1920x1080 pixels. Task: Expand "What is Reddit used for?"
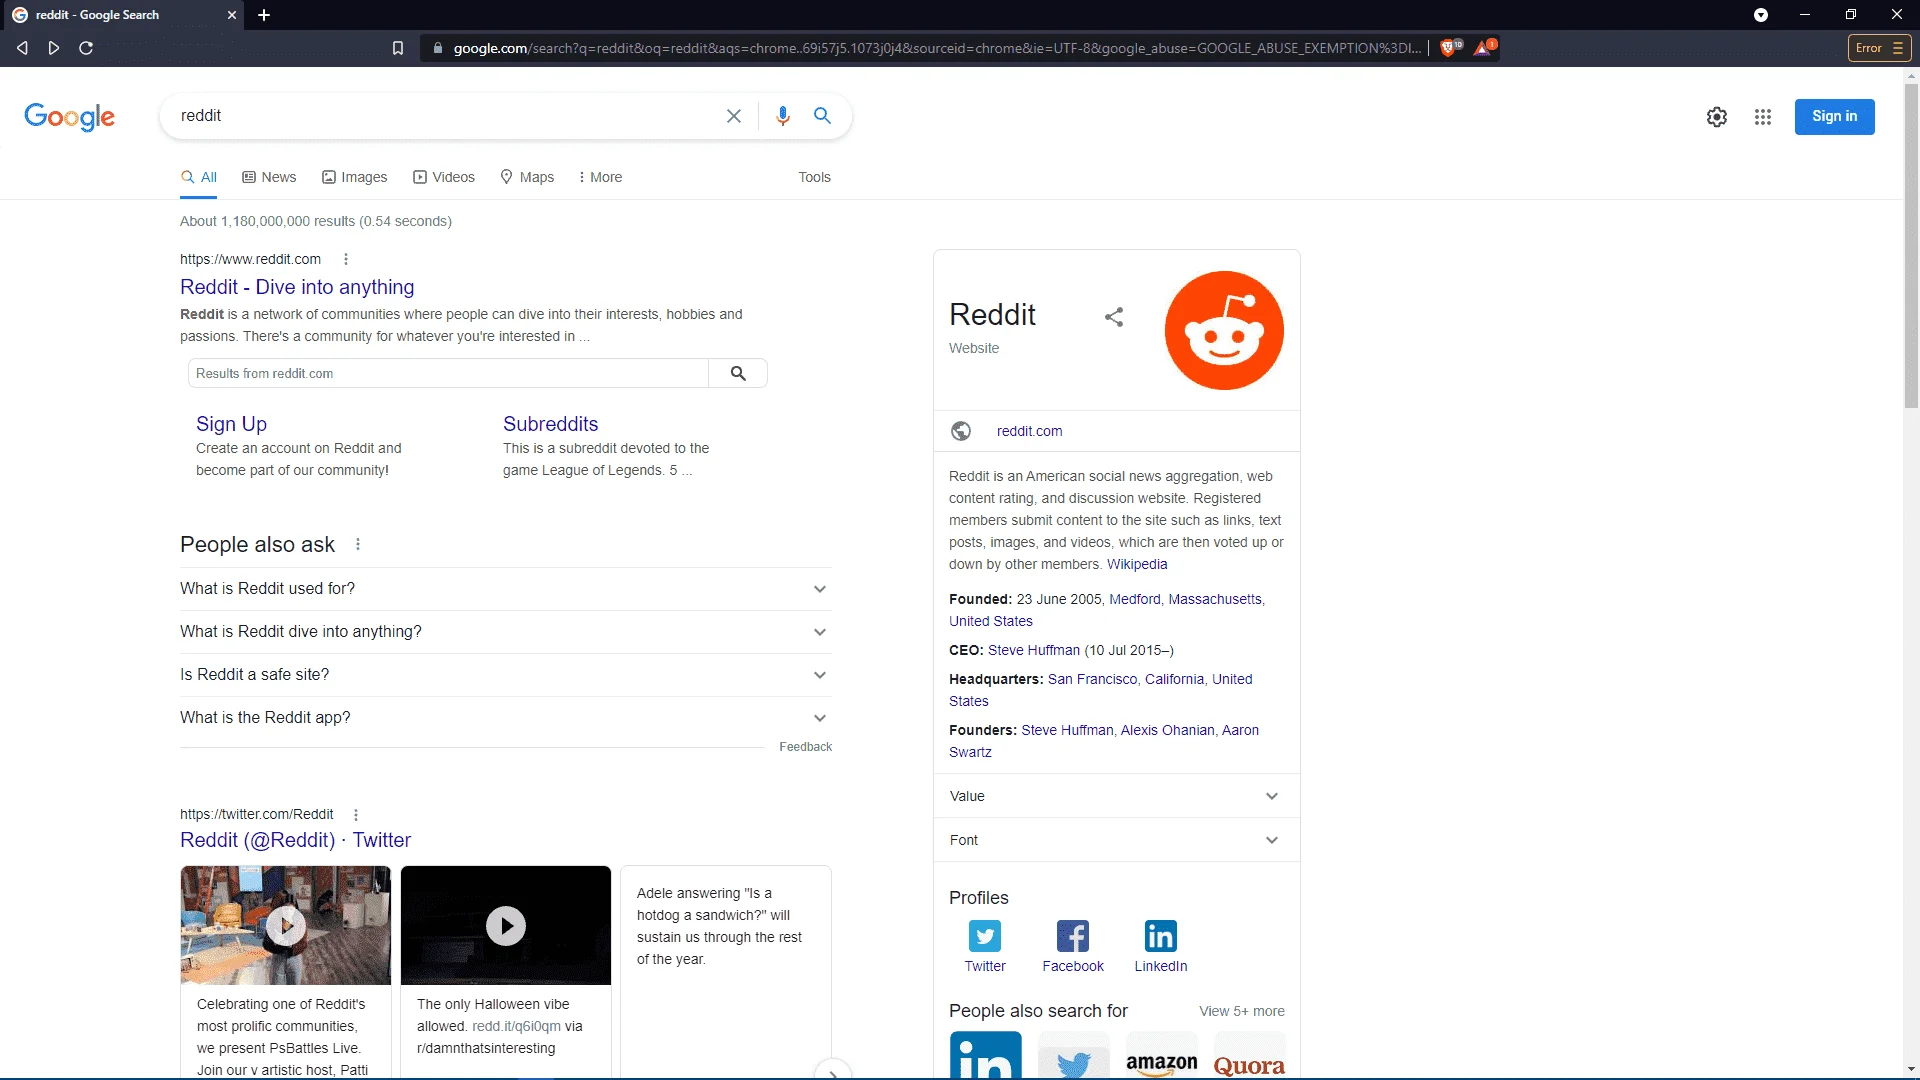pos(506,589)
